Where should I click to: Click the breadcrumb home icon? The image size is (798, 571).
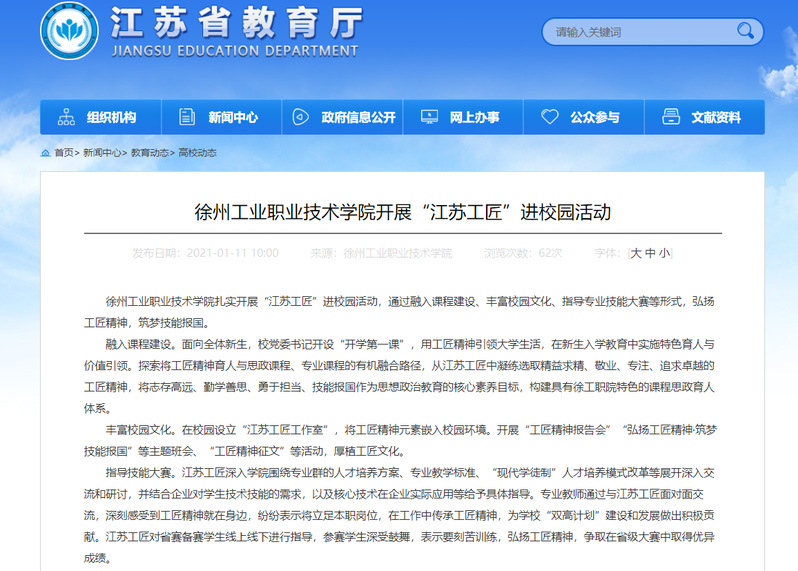46,153
